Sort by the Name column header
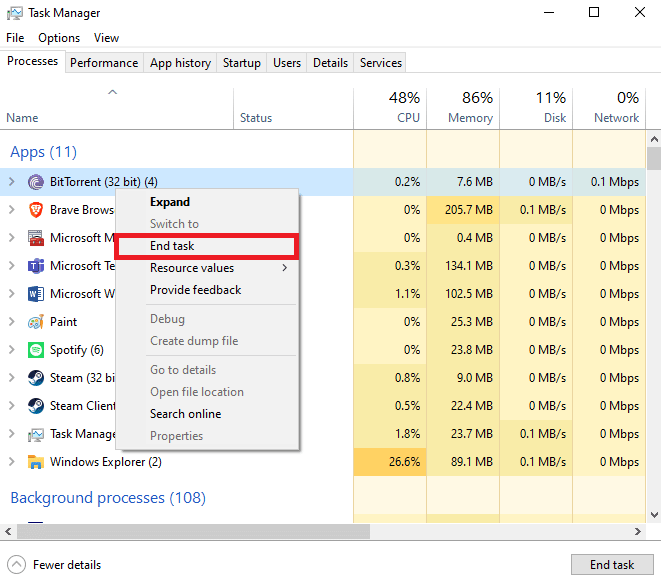 coord(117,108)
